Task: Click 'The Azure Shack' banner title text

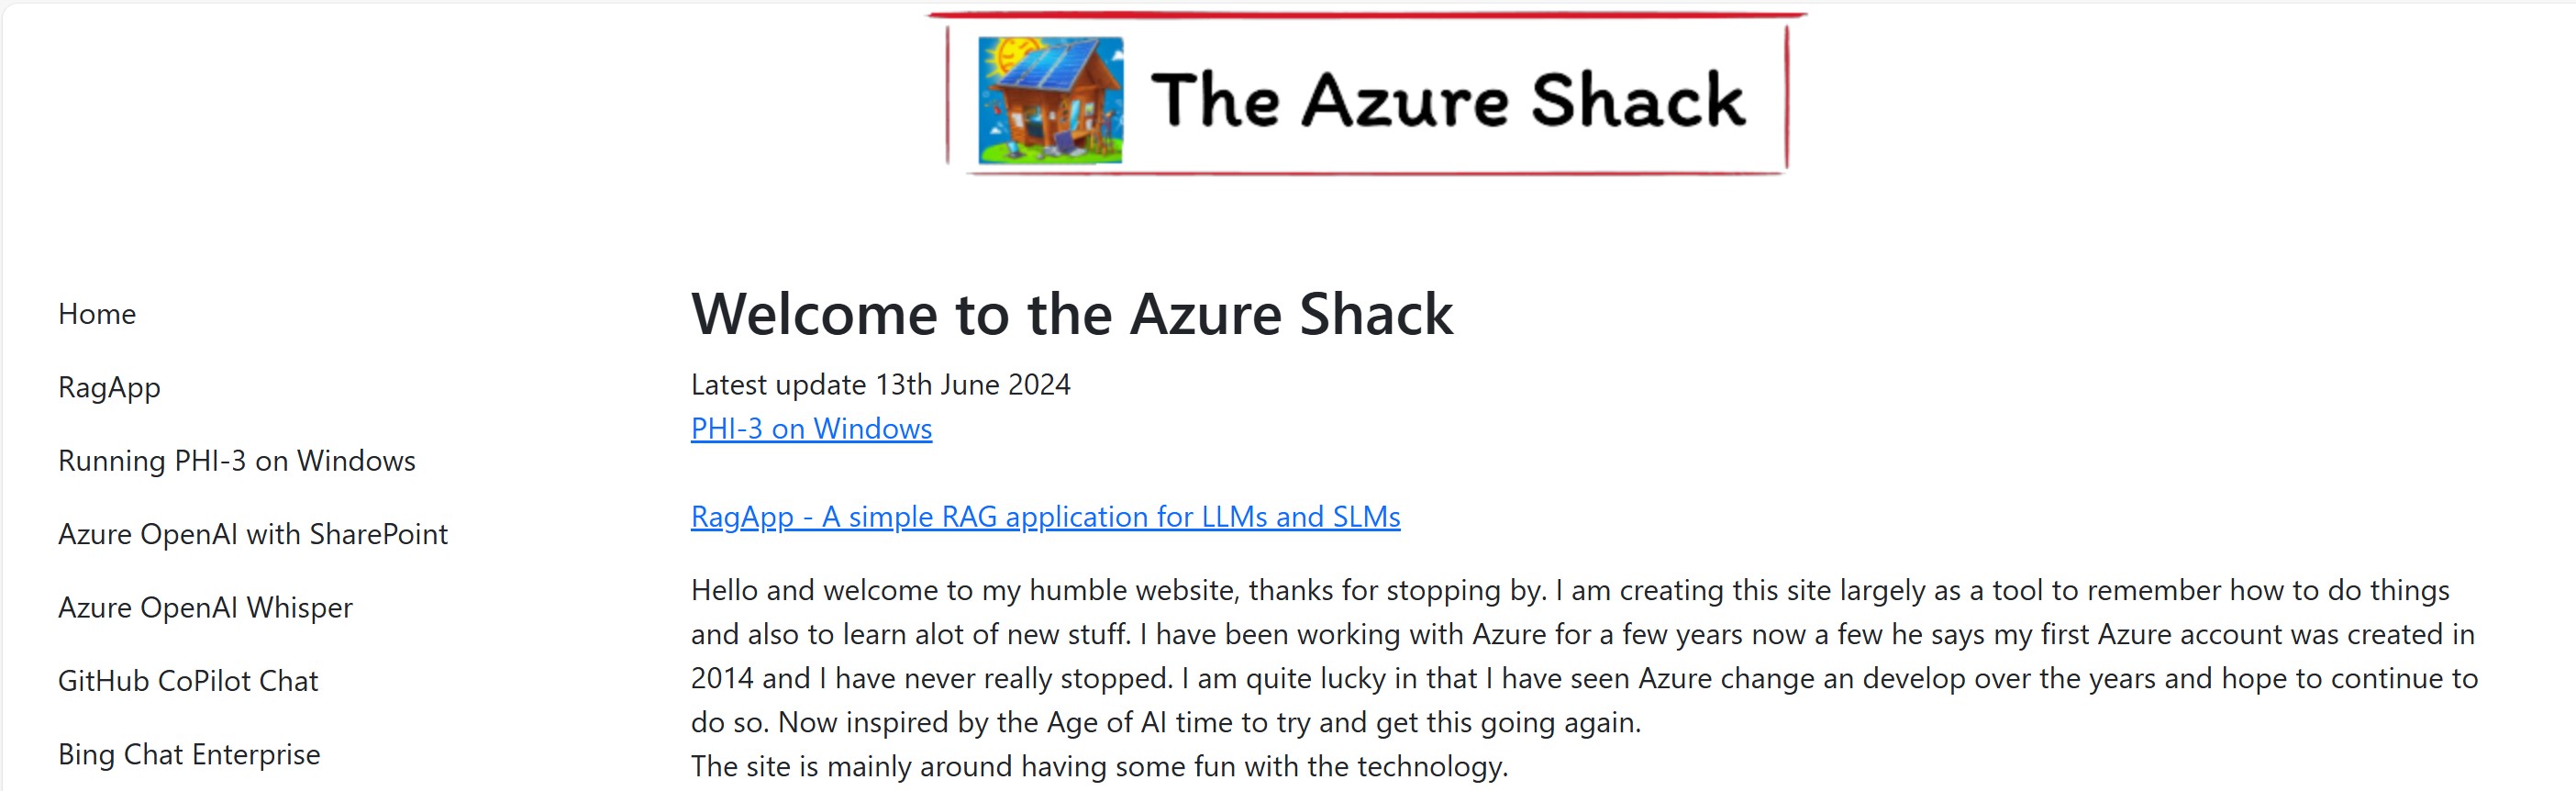Action: 1447,100
